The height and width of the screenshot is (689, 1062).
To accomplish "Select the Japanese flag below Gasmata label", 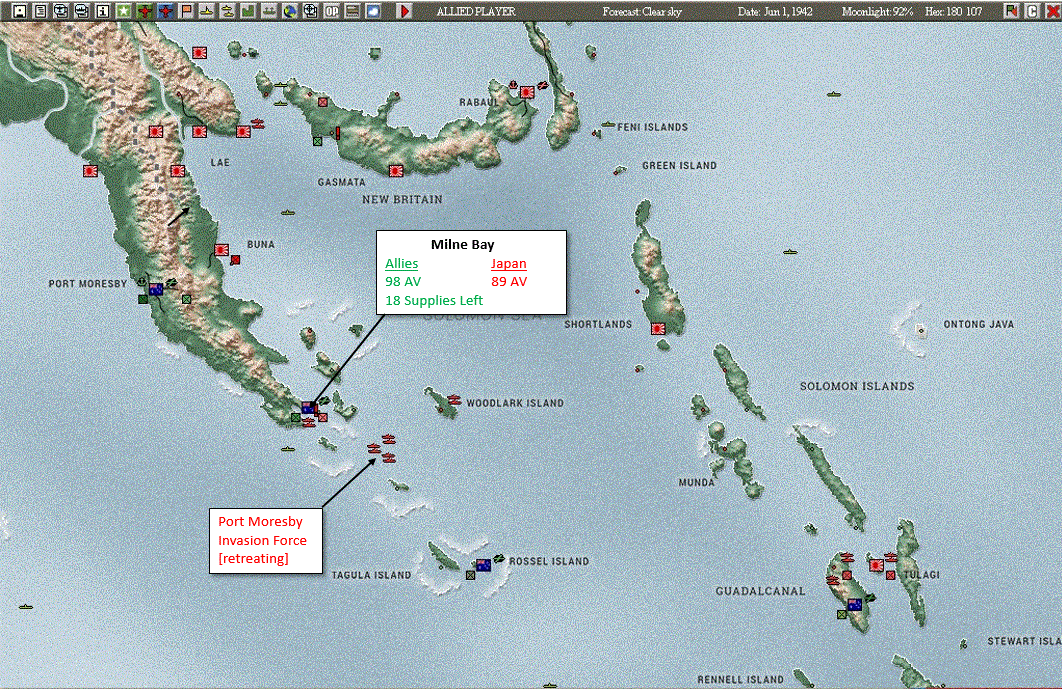I will tap(396, 171).
